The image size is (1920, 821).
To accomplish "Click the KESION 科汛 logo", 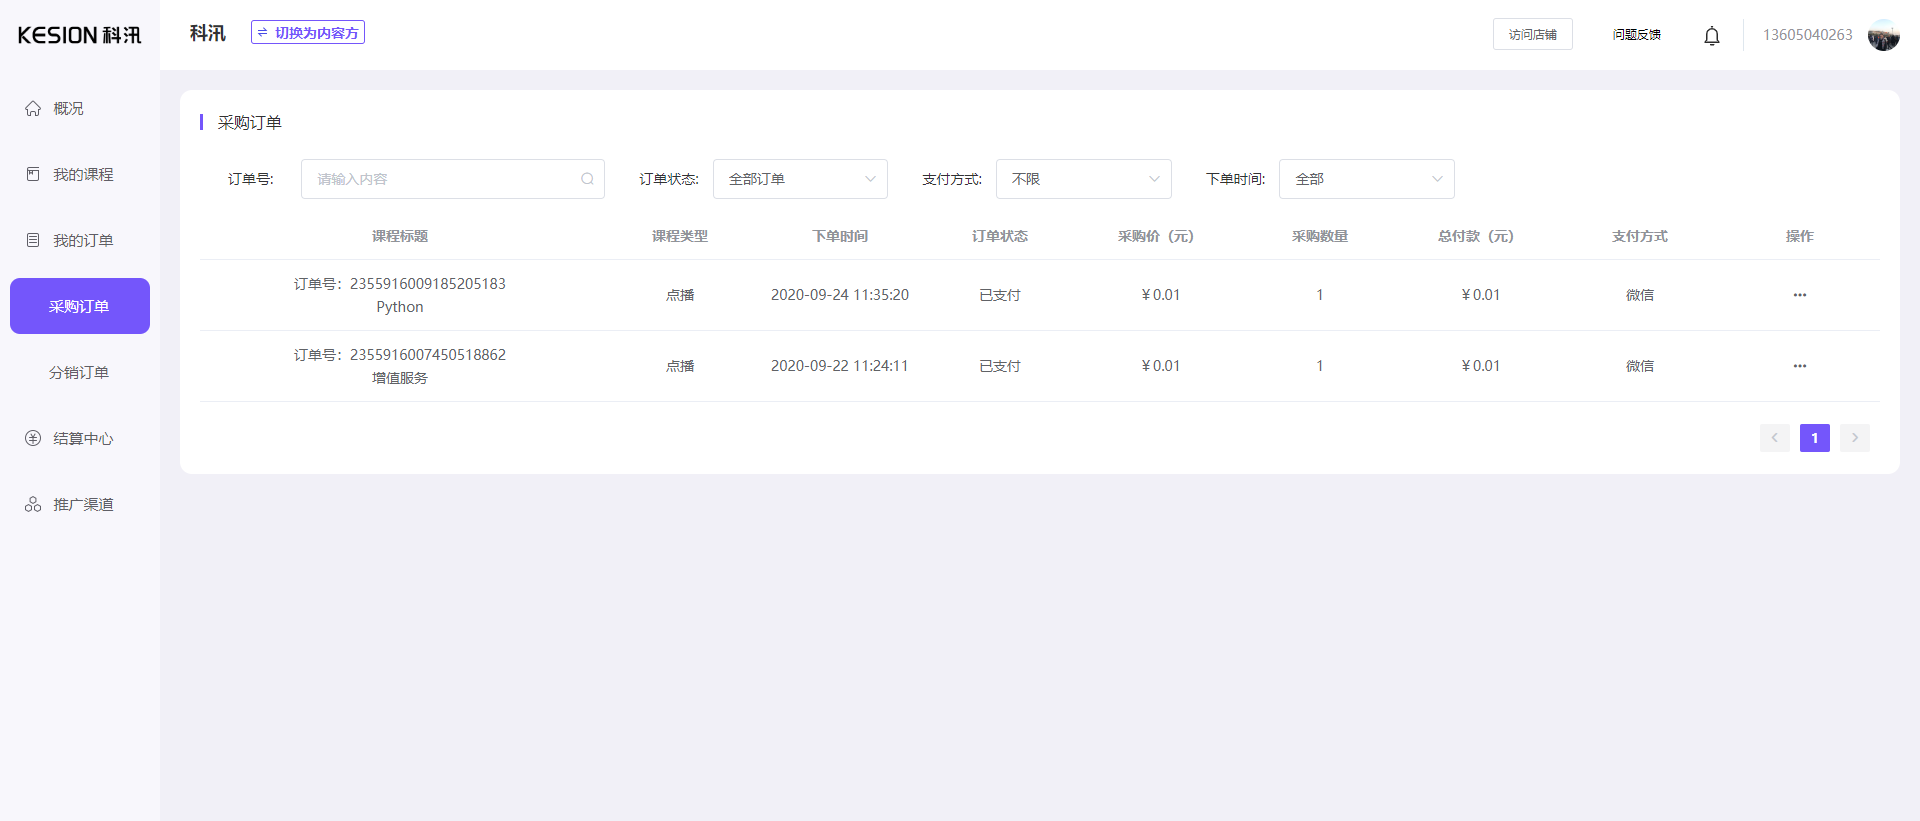I will [x=80, y=35].
